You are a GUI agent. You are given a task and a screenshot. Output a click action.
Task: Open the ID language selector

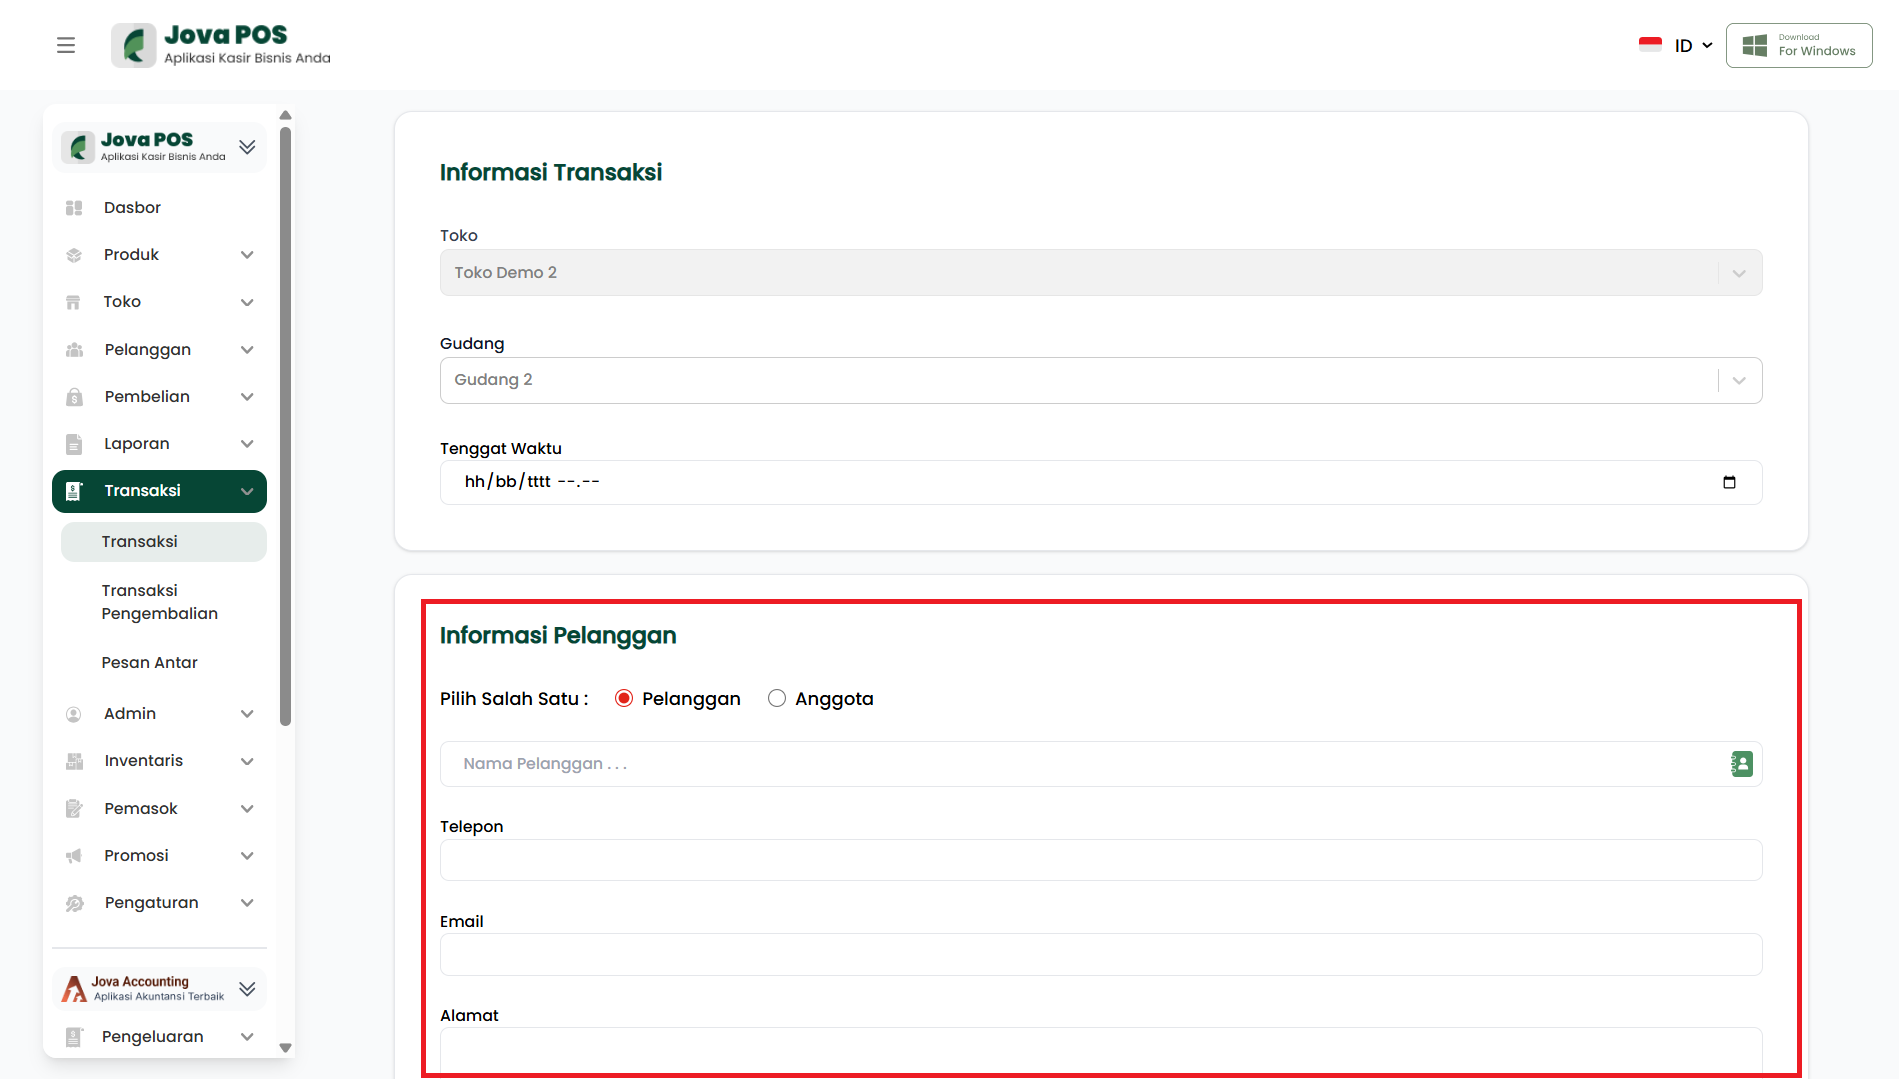(1676, 45)
